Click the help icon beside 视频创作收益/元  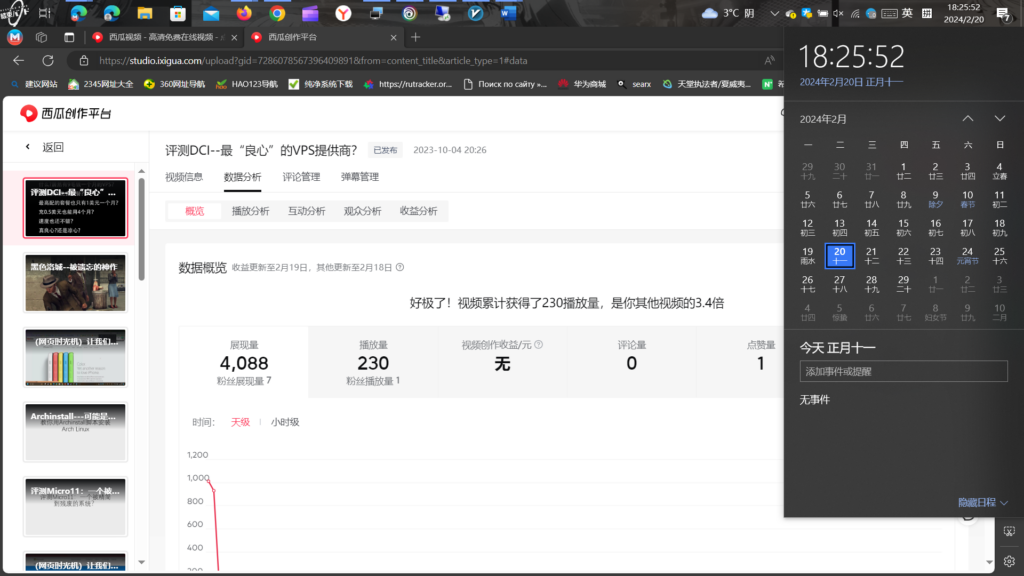(x=539, y=345)
